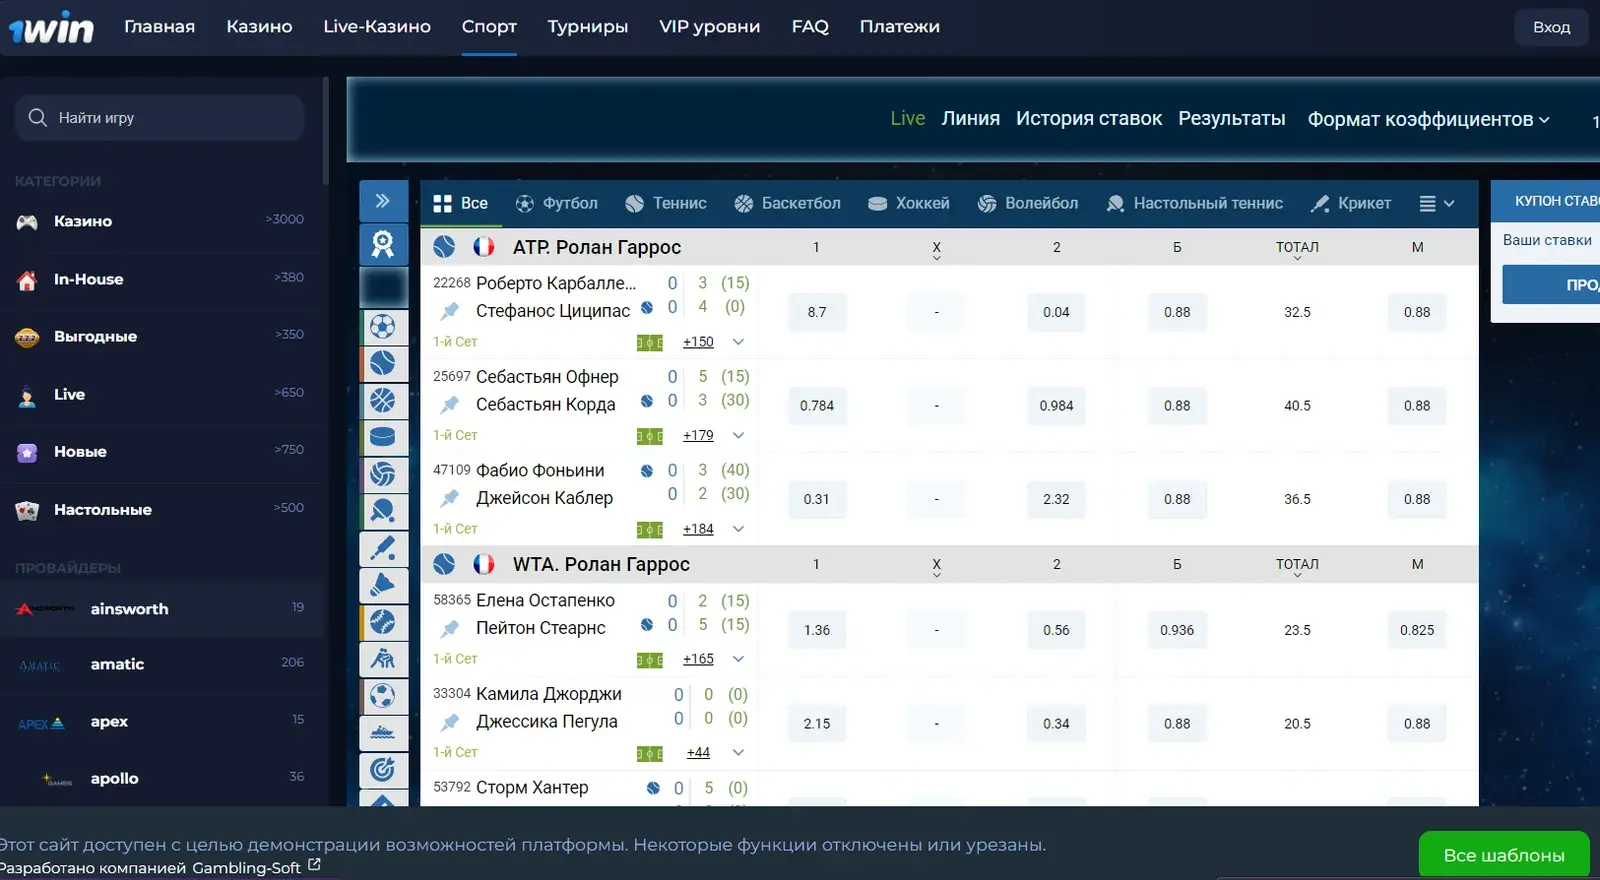Open the VIP уровни menu item

(x=710, y=27)
